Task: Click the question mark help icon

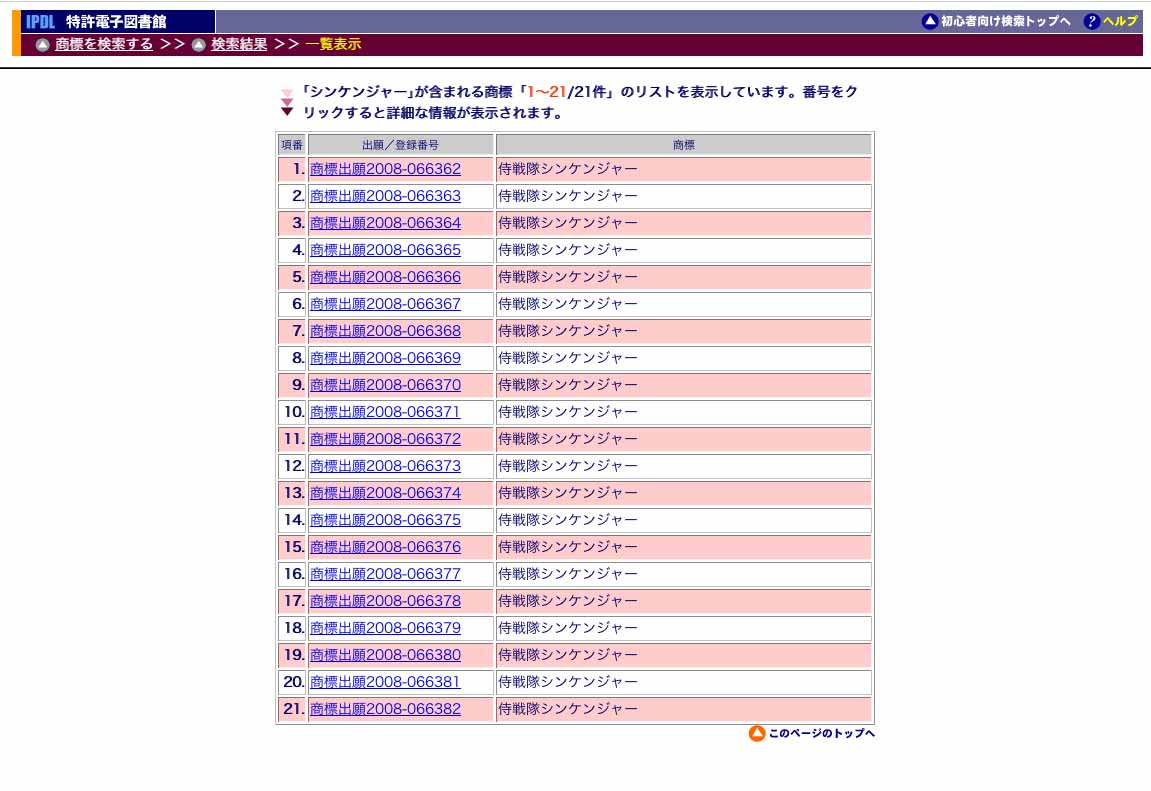Action: click(1092, 21)
